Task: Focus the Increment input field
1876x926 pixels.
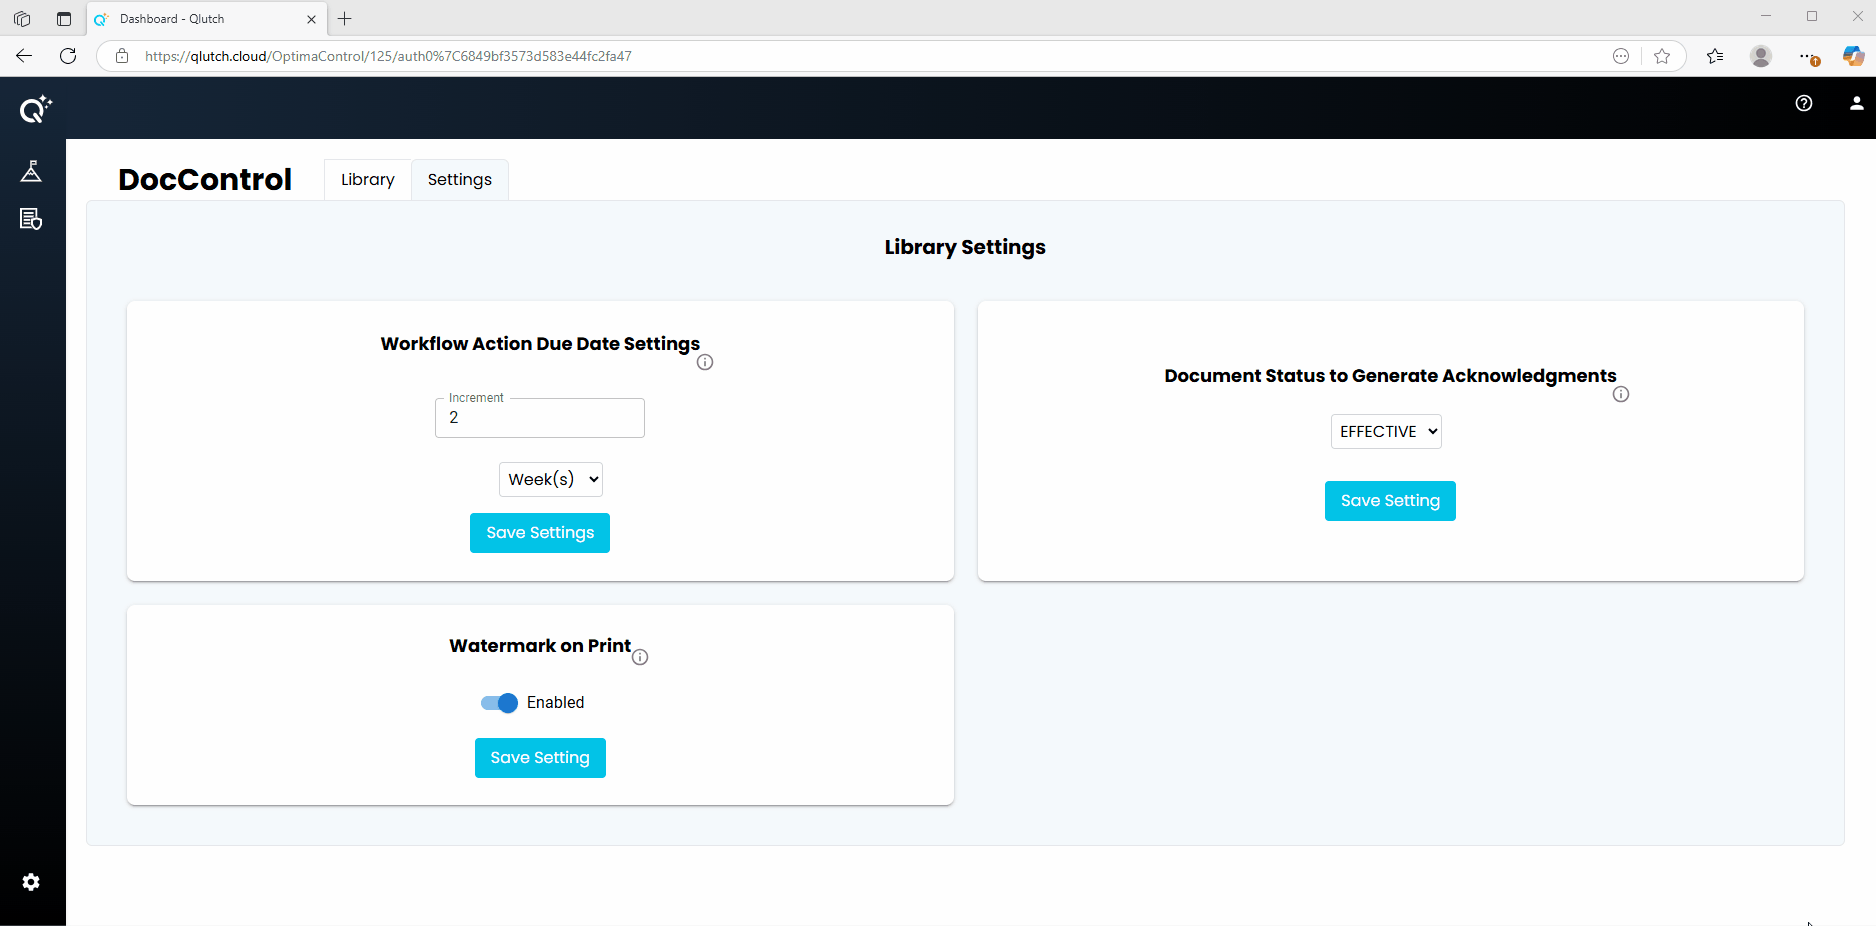Action: (x=540, y=418)
